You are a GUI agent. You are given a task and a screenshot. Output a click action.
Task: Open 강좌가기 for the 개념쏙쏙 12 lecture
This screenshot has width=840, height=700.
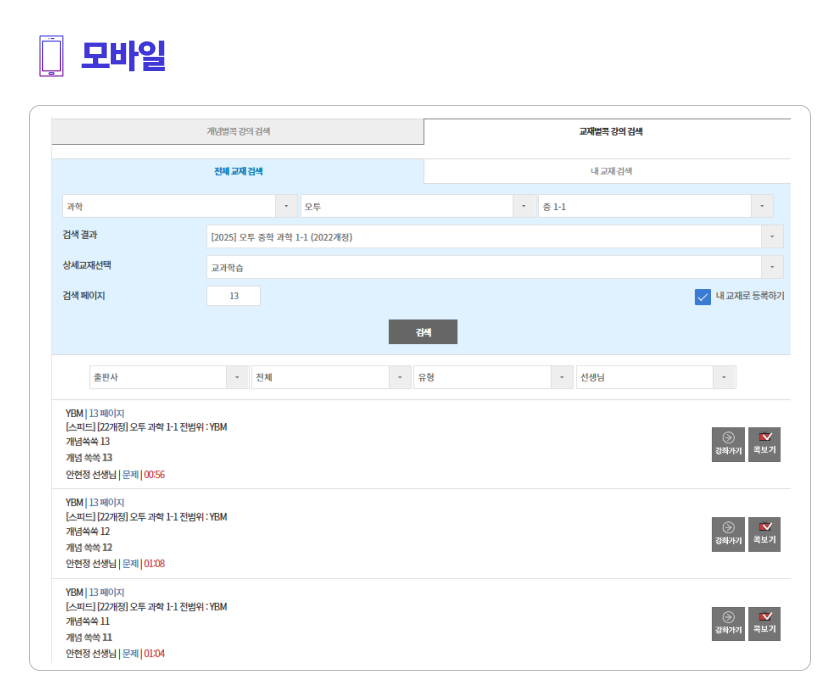pyautogui.click(x=728, y=534)
